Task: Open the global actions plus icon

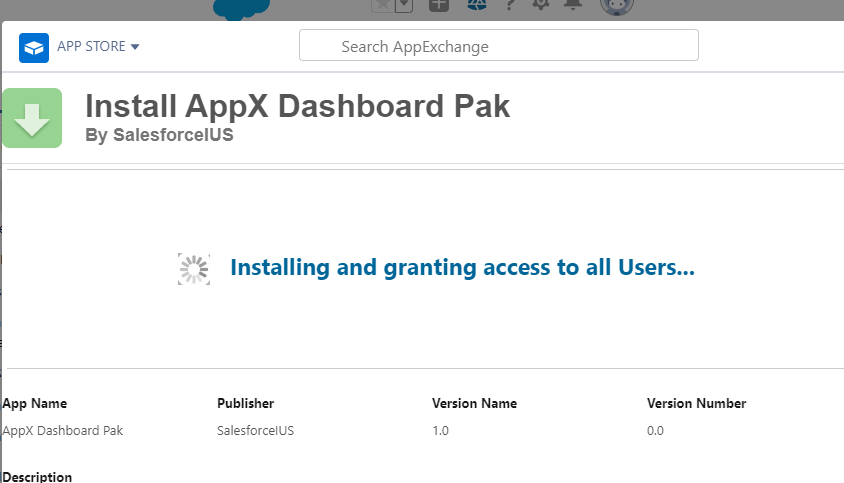Action: (439, 5)
